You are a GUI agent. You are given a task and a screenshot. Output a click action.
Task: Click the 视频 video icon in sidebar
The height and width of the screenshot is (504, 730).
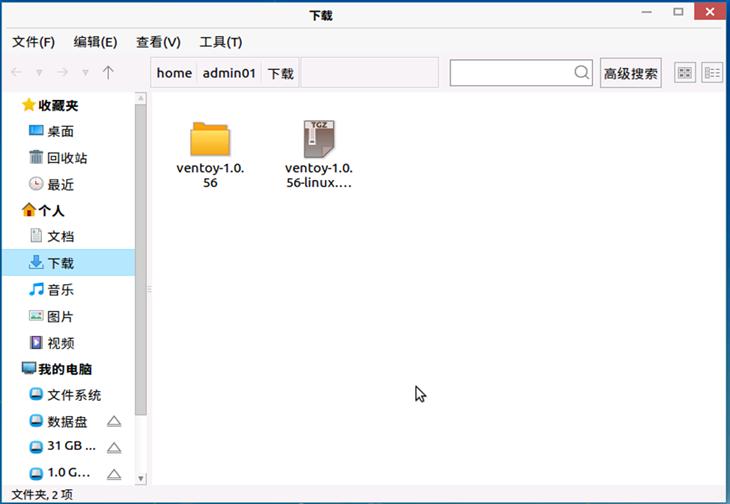[36, 343]
